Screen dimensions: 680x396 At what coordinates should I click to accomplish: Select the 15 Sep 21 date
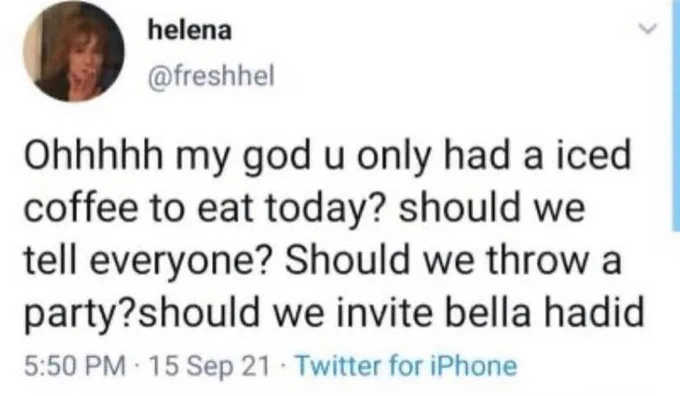(x=209, y=366)
